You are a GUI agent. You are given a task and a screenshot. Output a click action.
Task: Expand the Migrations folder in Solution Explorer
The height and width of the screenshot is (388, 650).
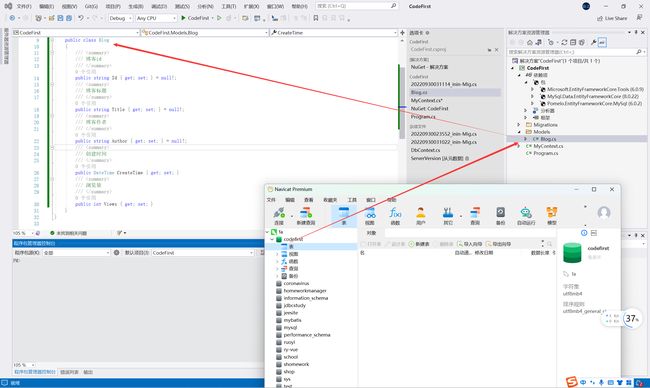pyautogui.click(x=519, y=125)
